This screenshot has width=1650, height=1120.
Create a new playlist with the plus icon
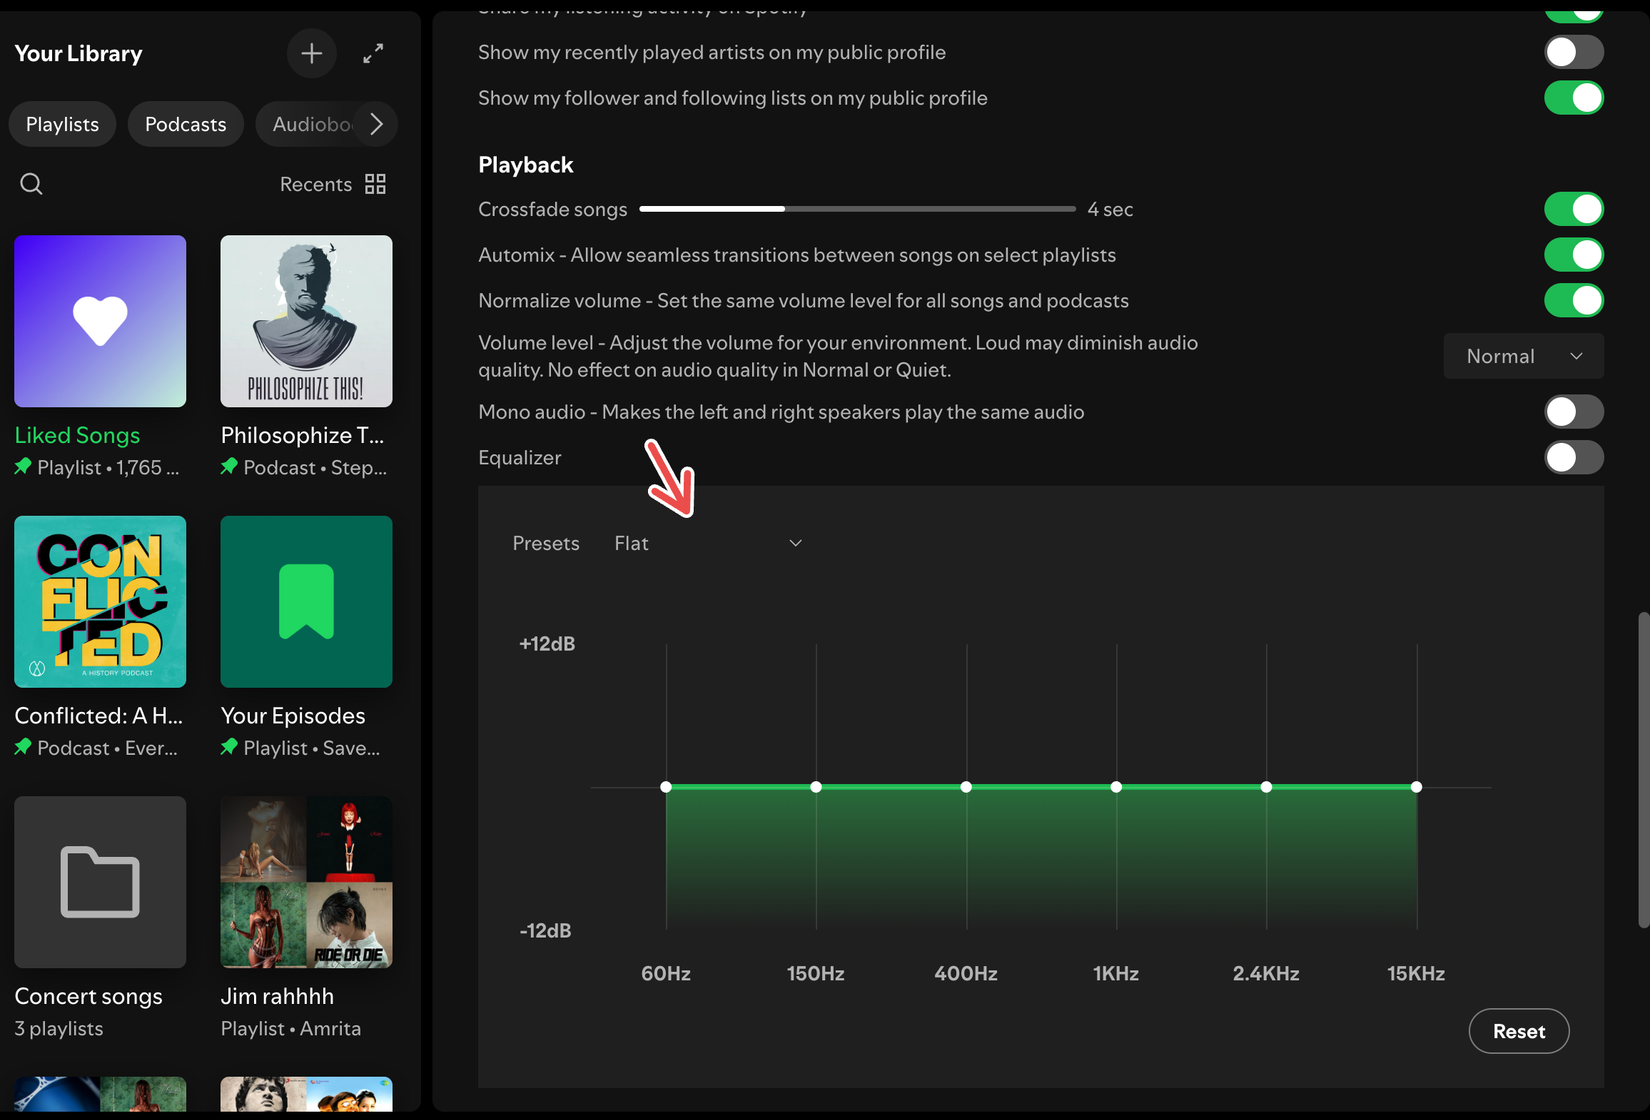pyautogui.click(x=311, y=53)
